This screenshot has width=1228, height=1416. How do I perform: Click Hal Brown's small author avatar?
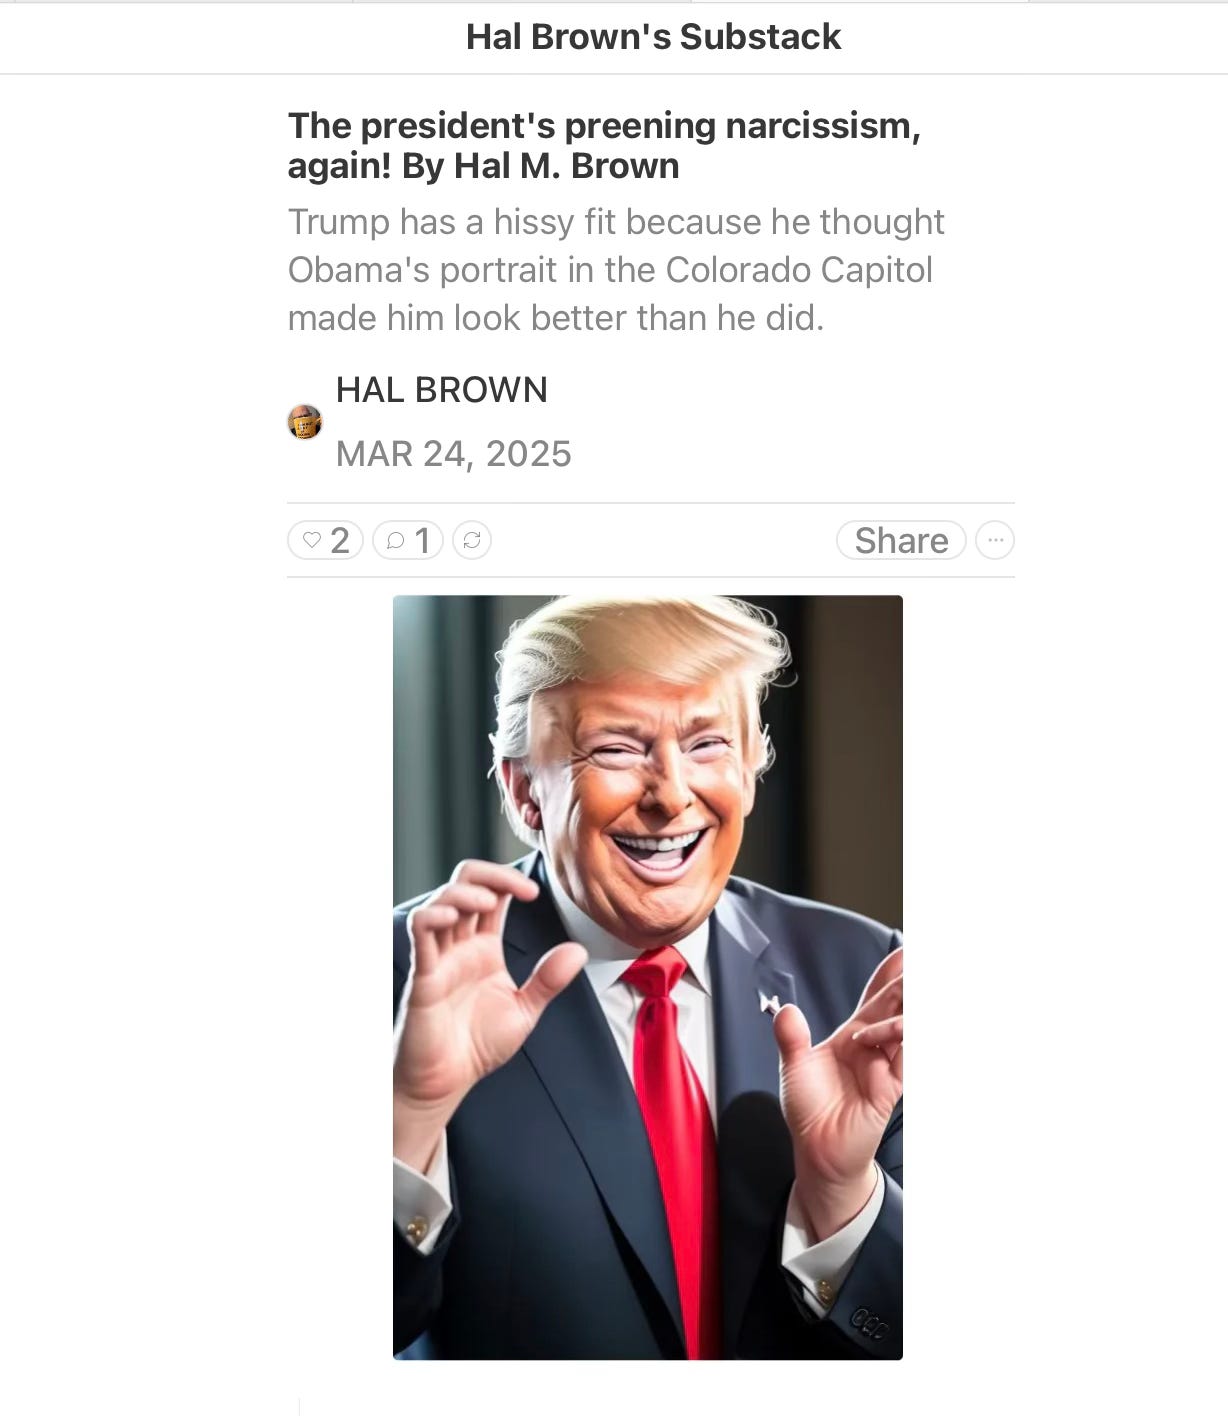[x=305, y=422]
